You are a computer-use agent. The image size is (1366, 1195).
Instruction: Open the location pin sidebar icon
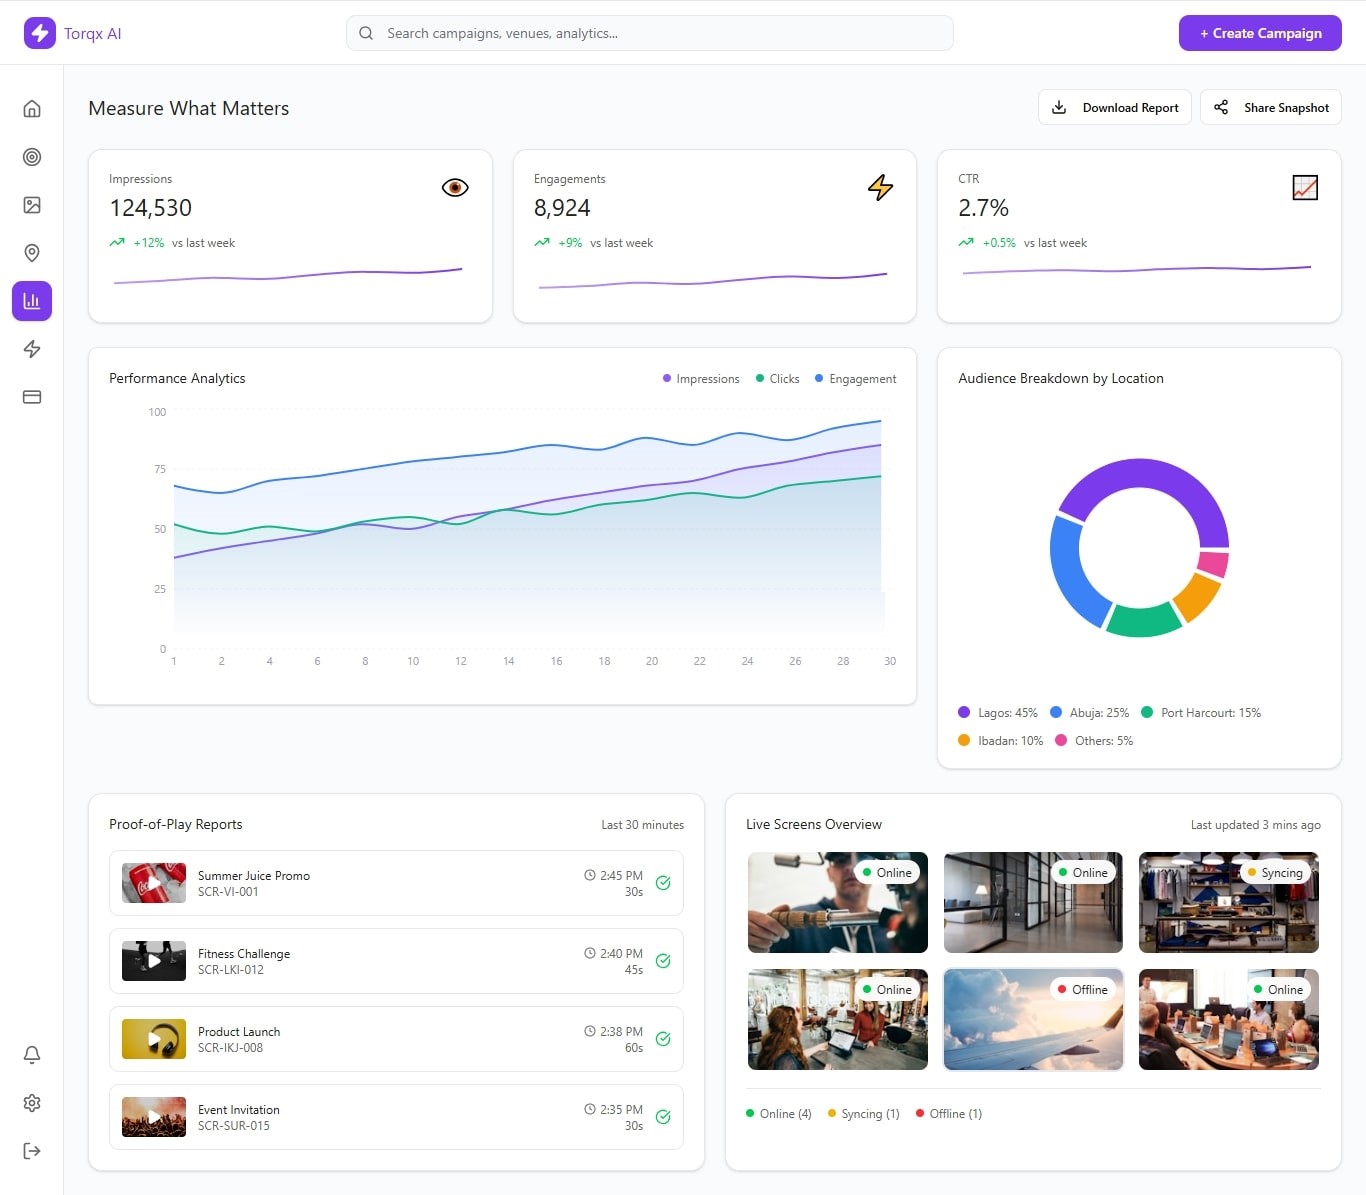click(x=32, y=253)
